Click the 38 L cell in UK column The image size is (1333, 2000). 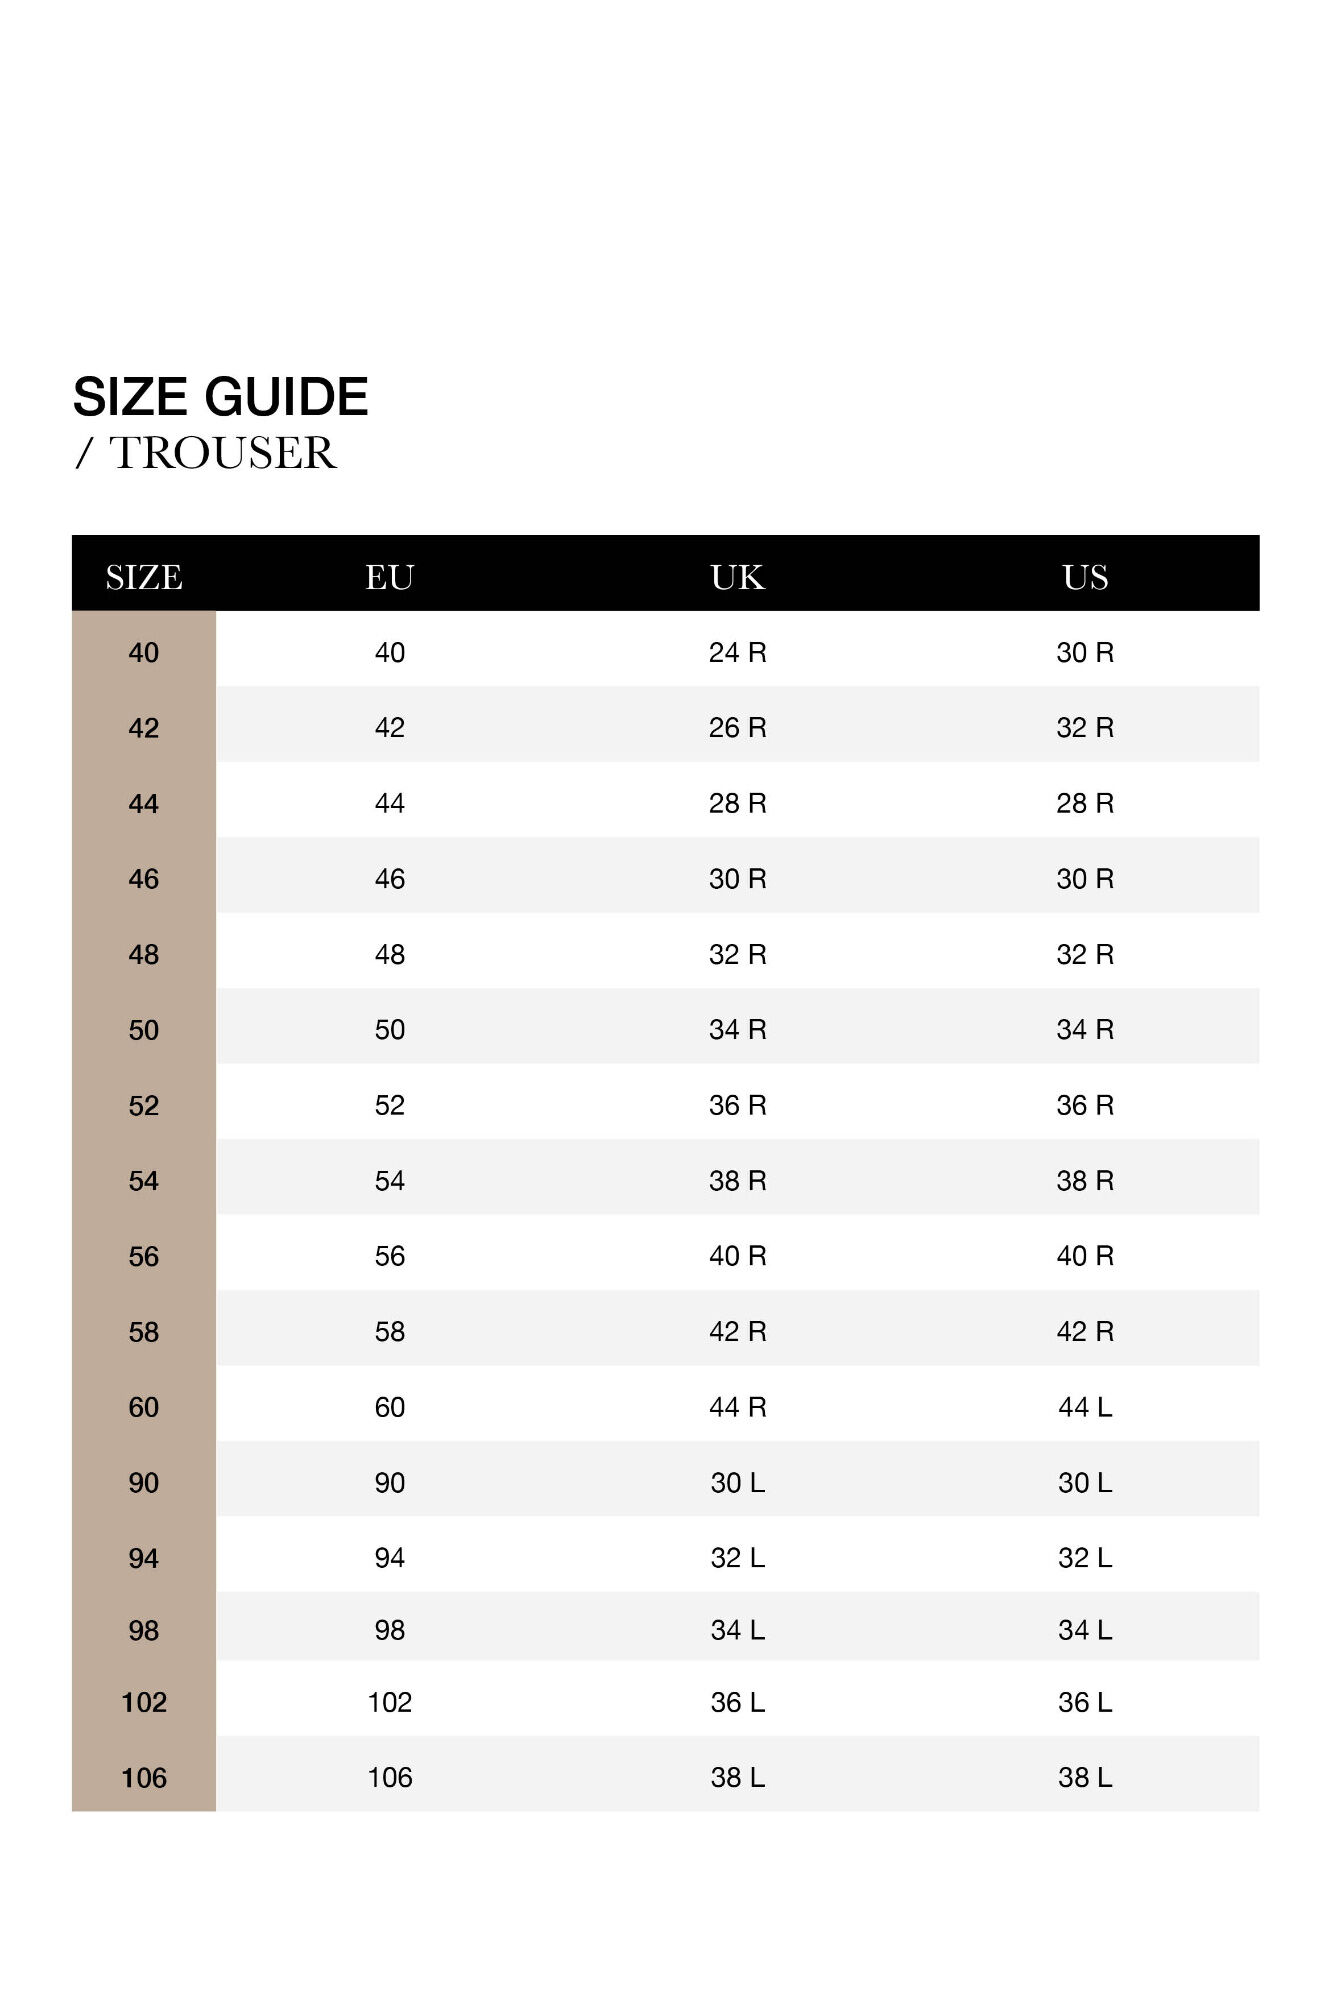[737, 1777]
